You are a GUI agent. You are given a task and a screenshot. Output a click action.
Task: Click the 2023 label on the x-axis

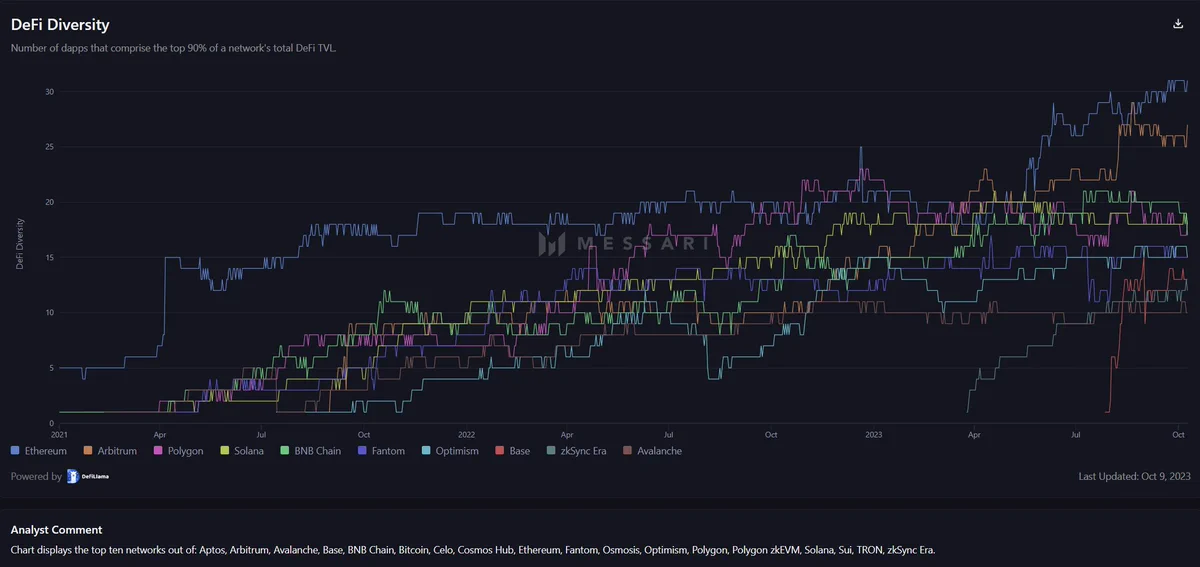[874, 435]
